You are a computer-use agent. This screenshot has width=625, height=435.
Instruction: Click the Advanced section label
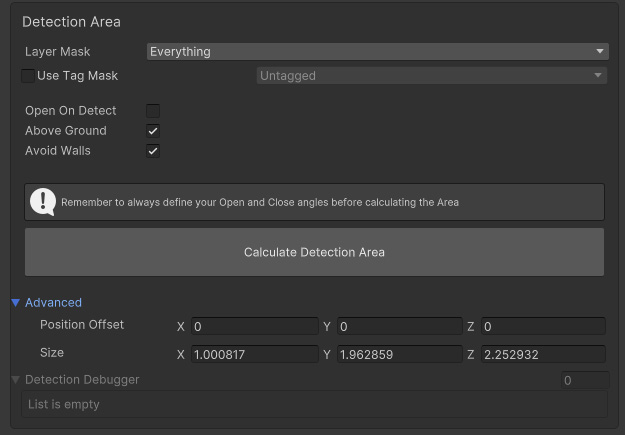[53, 303]
